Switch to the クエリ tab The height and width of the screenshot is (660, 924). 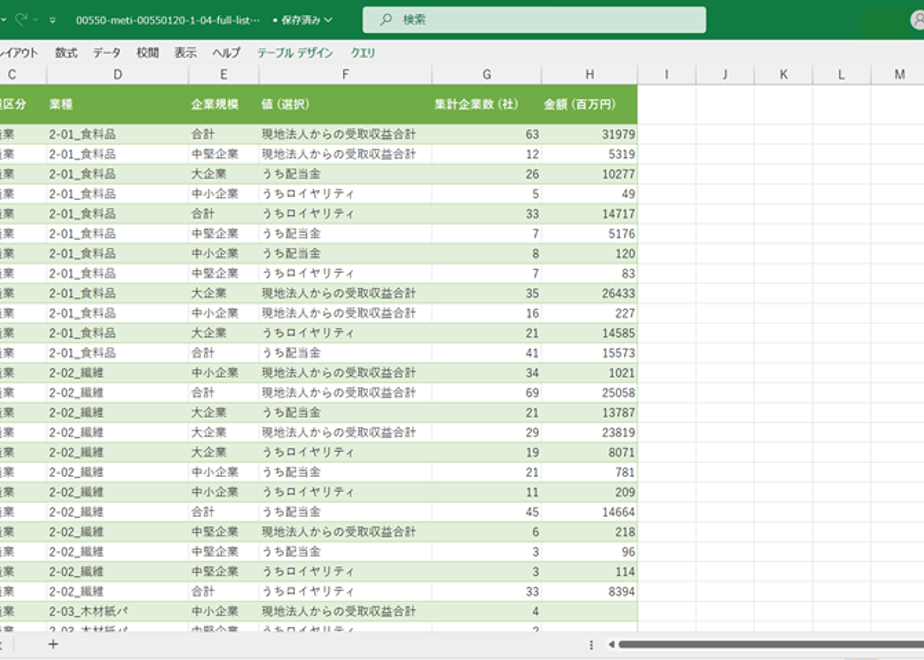[x=363, y=53]
